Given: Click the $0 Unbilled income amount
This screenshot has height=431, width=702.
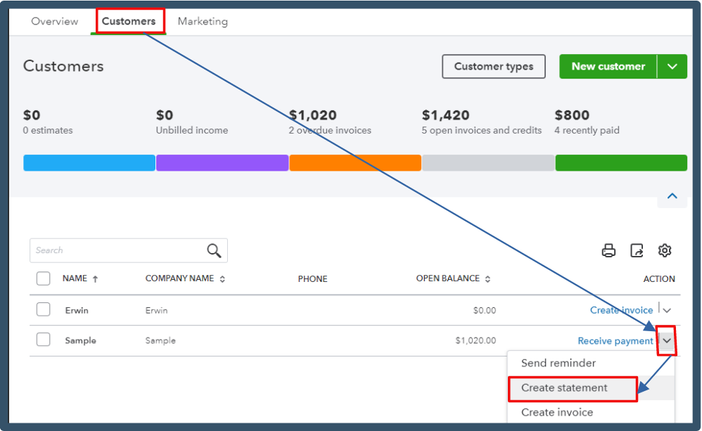Looking at the screenshot, I should pyautogui.click(x=164, y=115).
